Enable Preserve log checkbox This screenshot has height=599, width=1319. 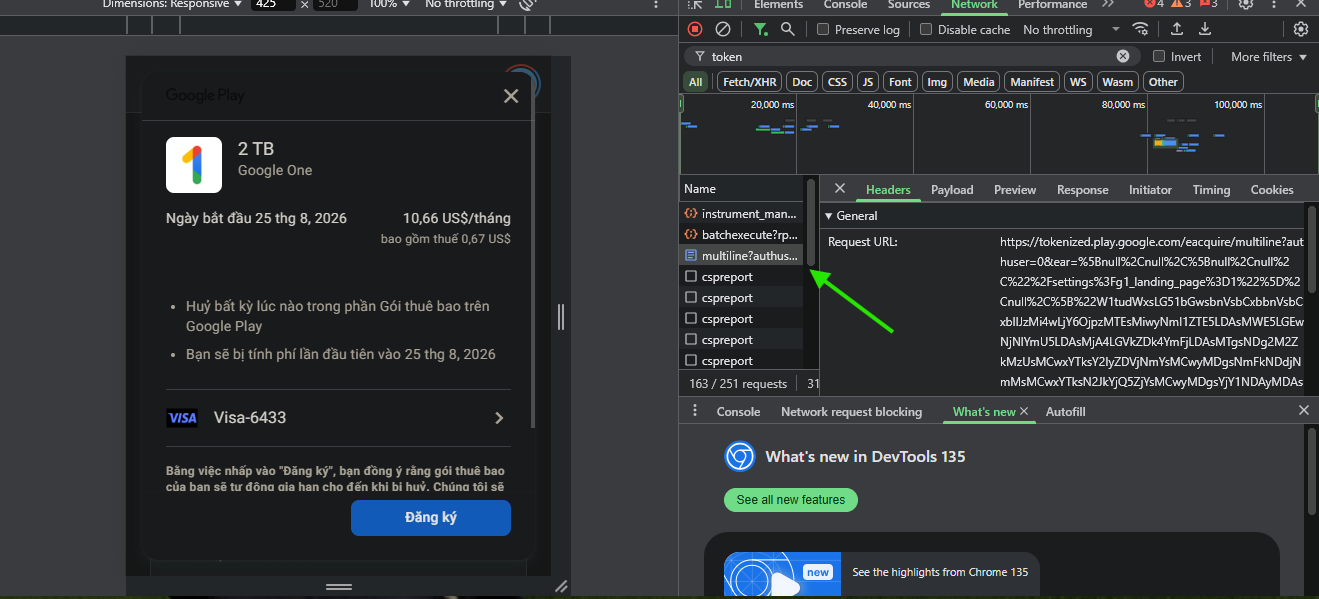pos(824,30)
